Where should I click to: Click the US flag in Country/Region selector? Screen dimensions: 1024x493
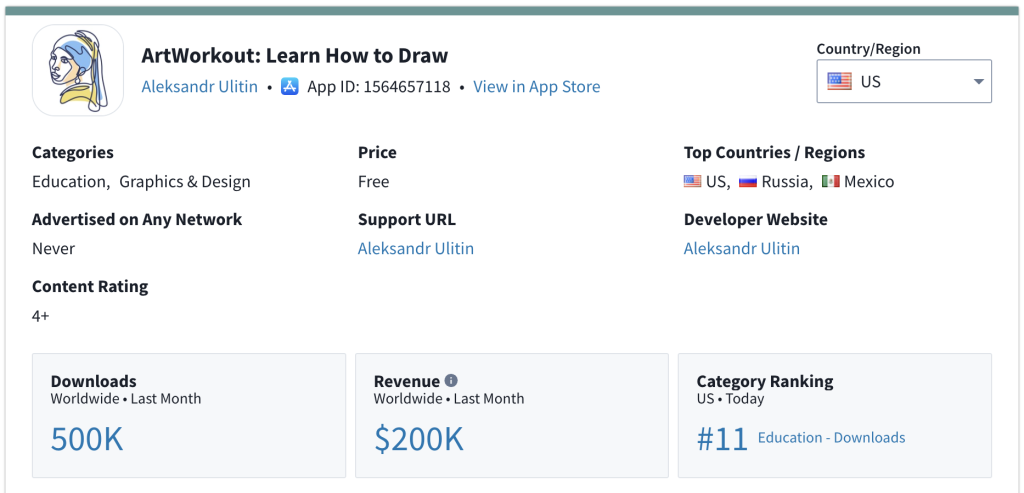[839, 82]
